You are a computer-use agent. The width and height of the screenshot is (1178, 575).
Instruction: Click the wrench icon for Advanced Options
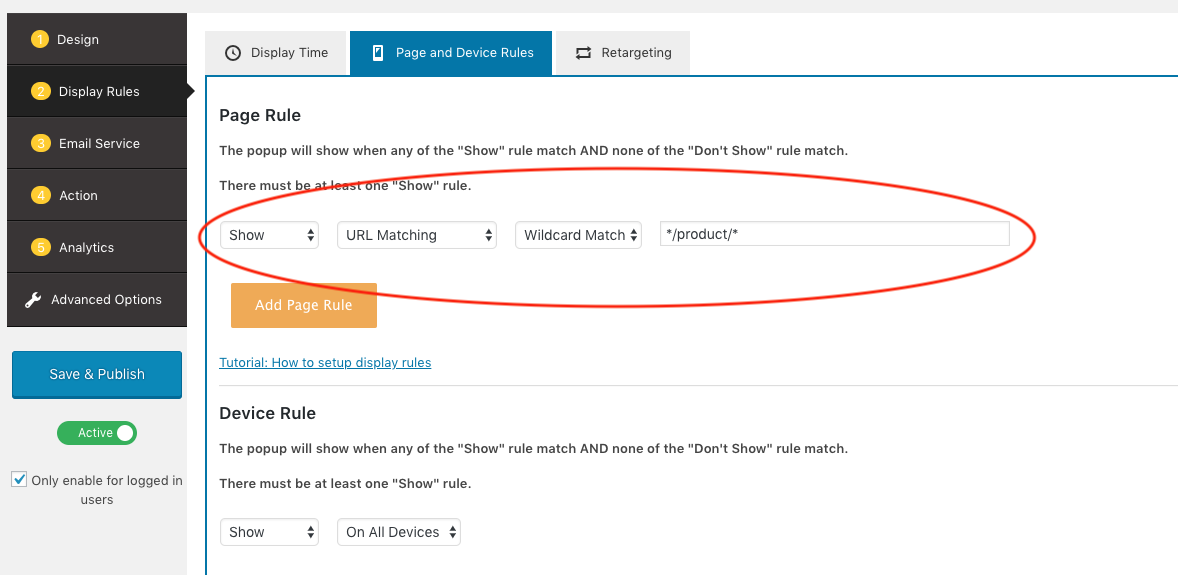point(33,300)
